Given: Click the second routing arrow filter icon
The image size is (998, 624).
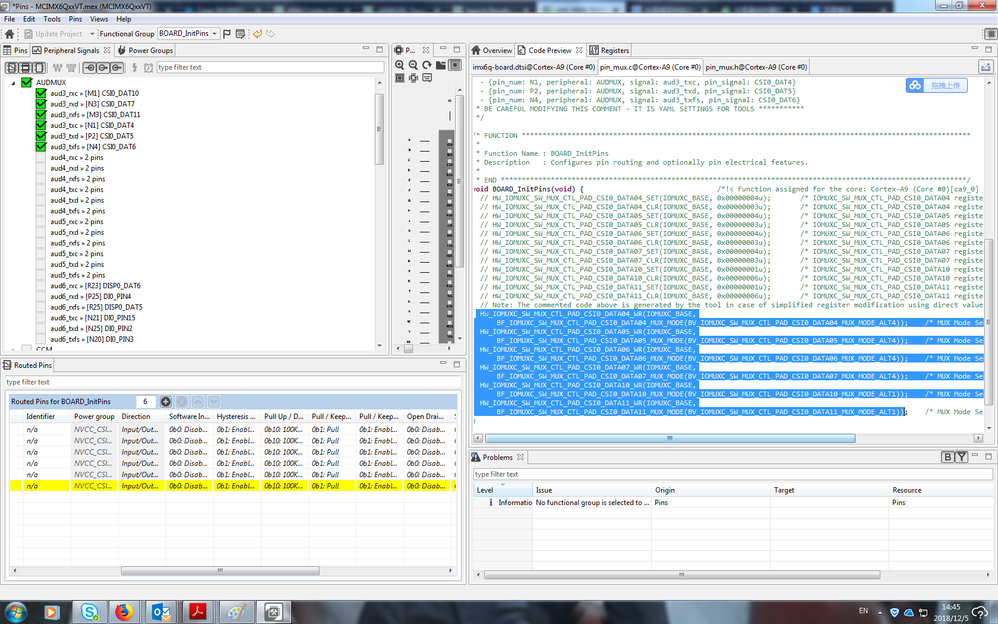Looking at the screenshot, I should [x=103, y=67].
